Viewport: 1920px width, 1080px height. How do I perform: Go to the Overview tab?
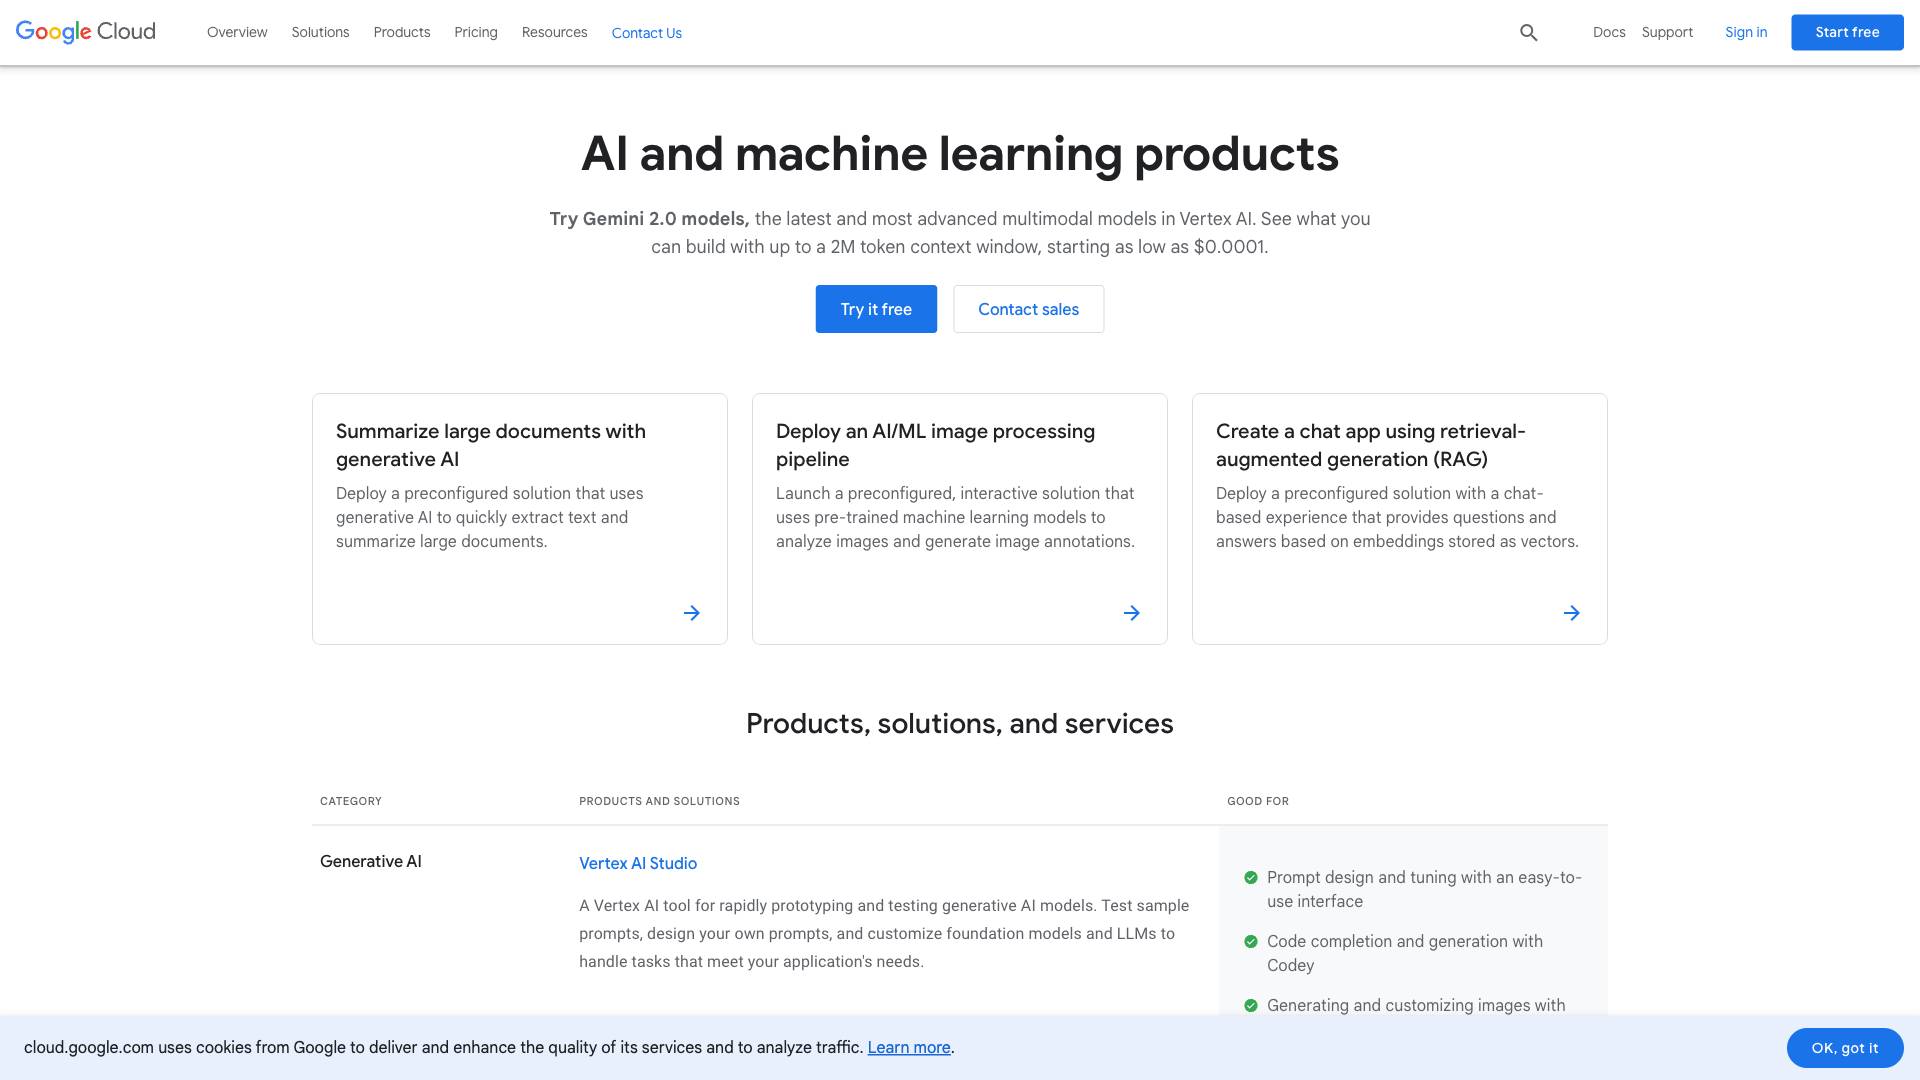click(237, 33)
